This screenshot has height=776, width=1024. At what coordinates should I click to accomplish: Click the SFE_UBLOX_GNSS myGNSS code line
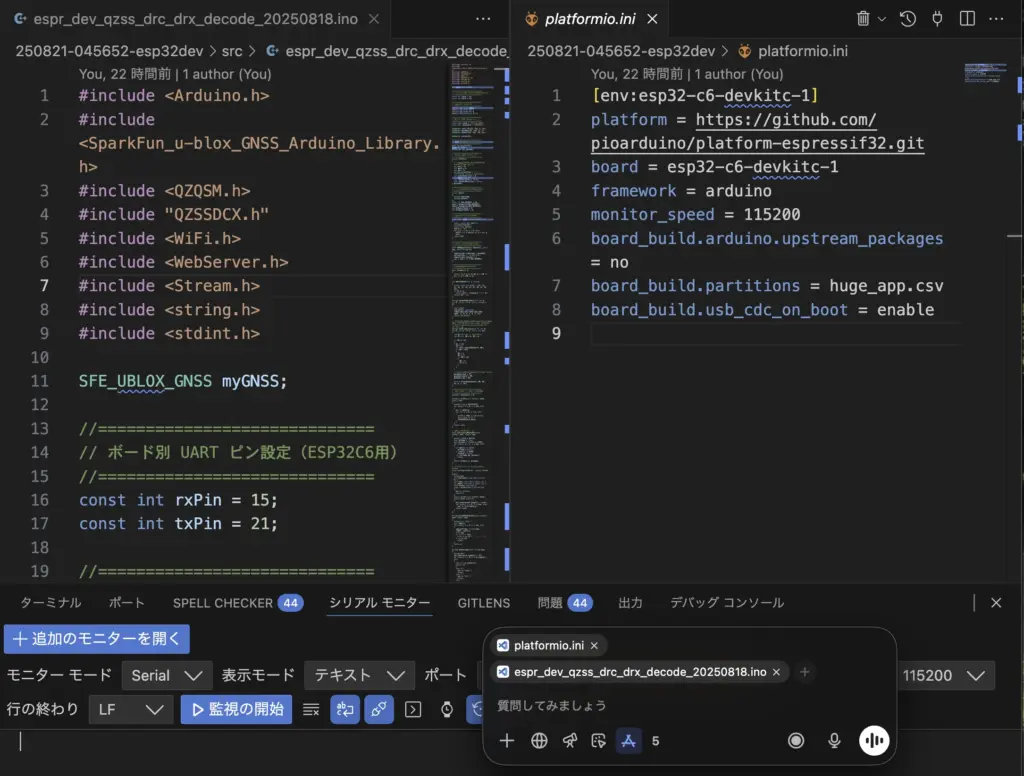coord(183,381)
